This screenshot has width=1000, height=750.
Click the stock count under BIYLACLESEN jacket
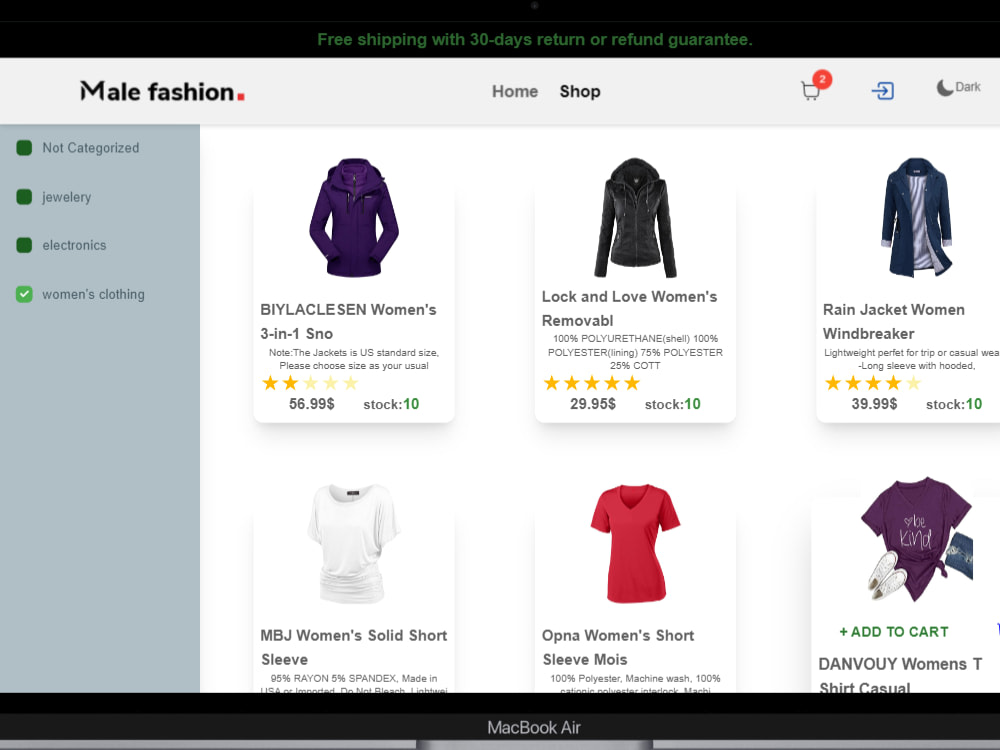(x=391, y=404)
